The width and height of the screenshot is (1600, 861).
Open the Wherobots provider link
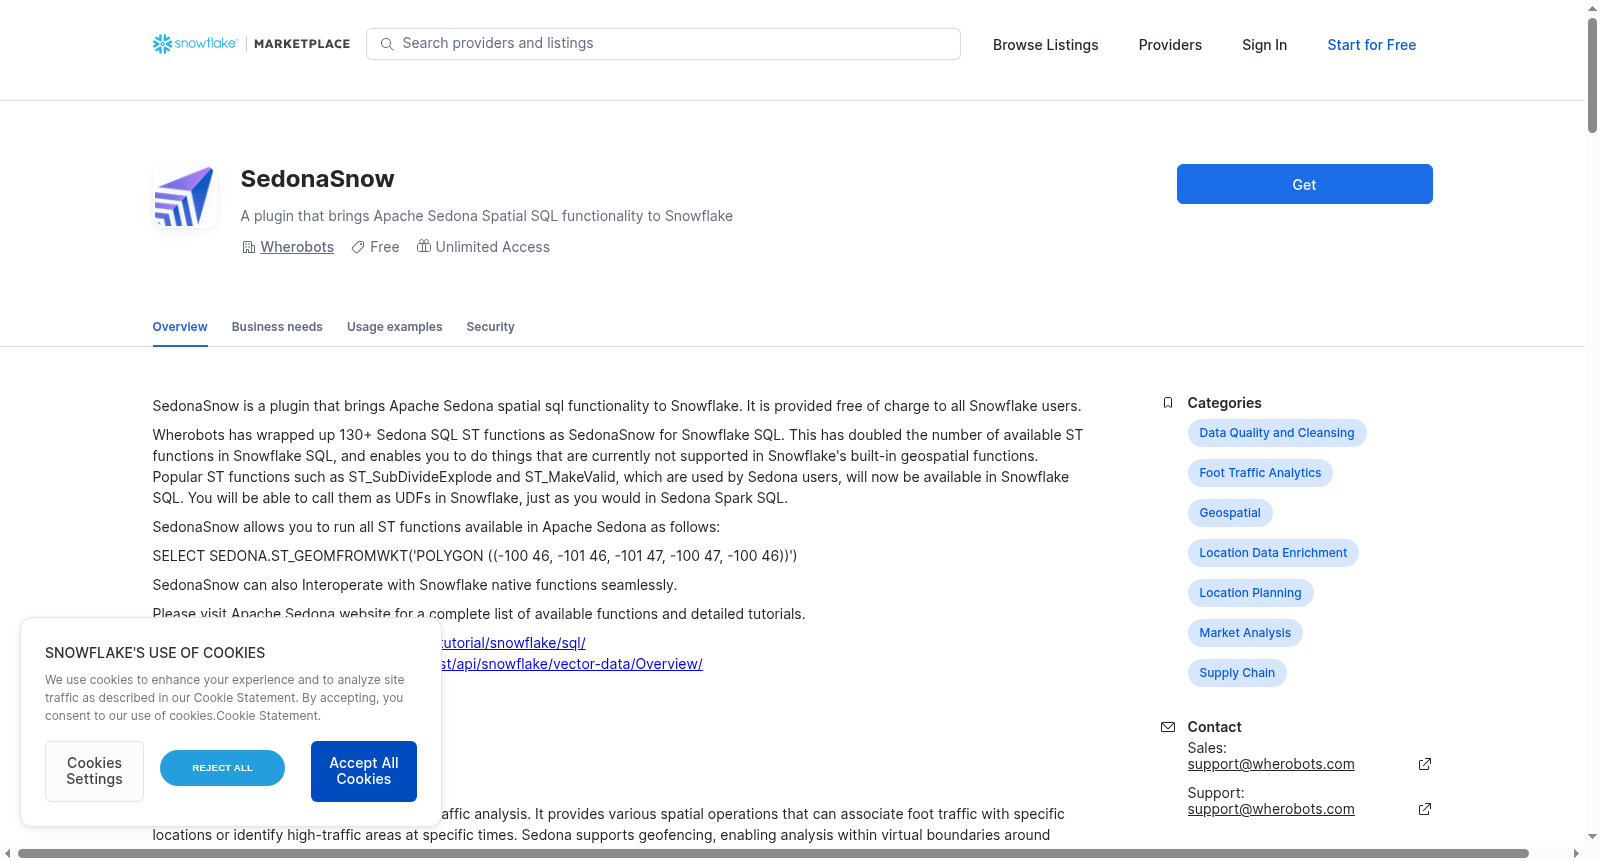click(297, 247)
